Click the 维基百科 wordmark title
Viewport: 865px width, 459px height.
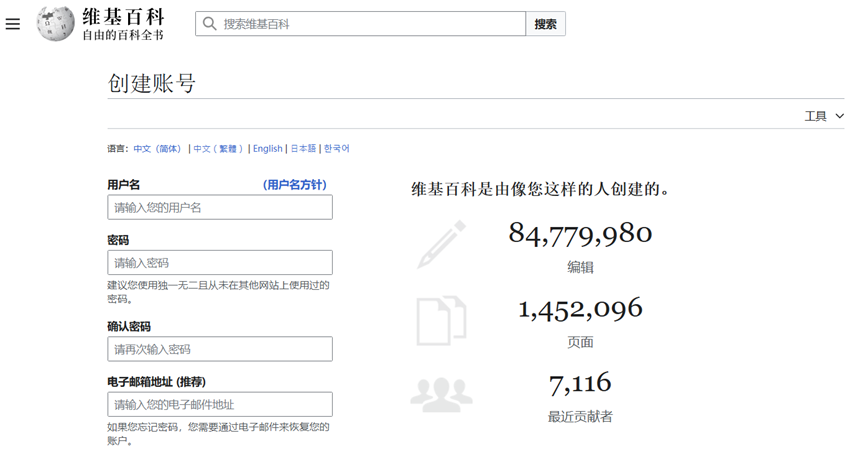(x=124, y=17)
